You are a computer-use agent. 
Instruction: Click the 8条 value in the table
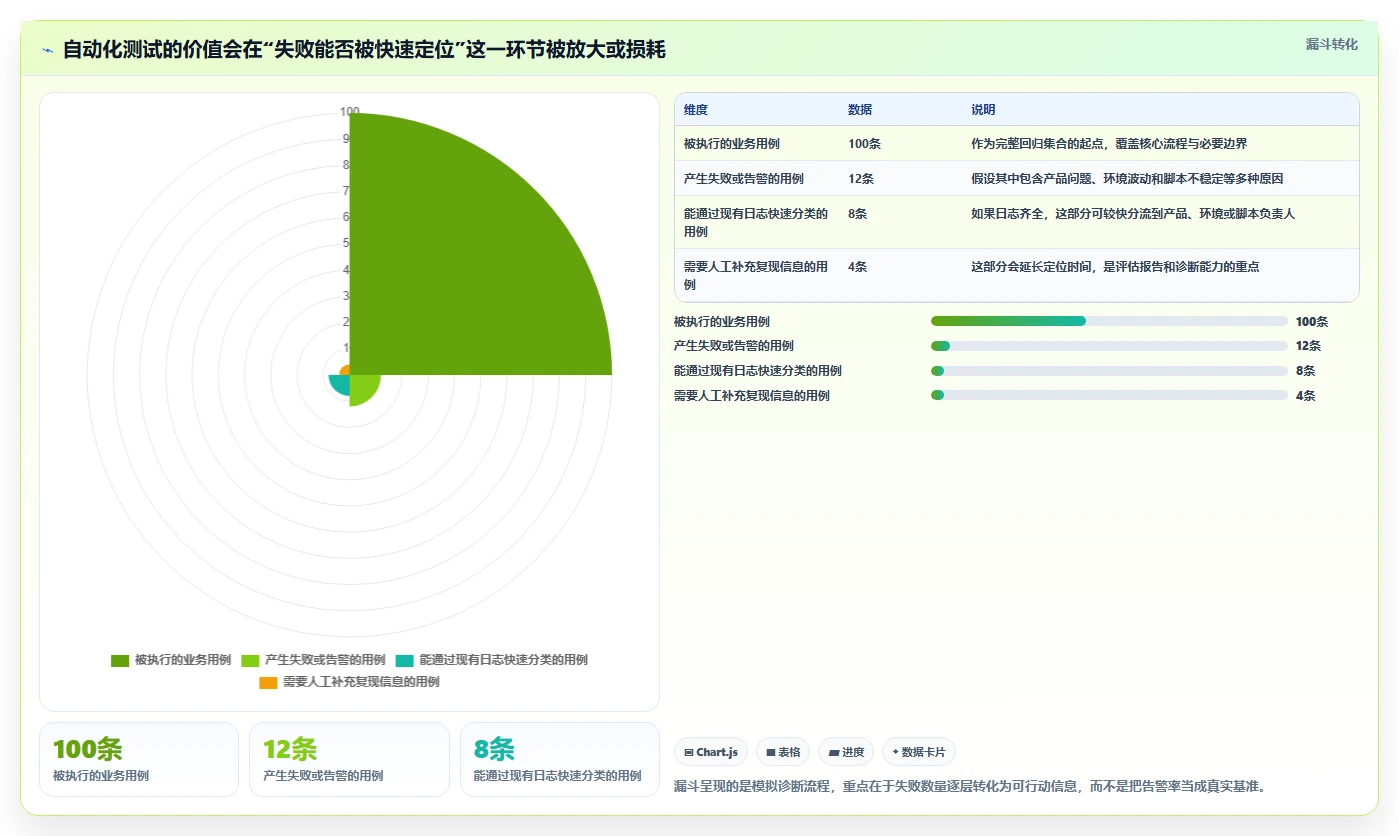coord(858,214)
